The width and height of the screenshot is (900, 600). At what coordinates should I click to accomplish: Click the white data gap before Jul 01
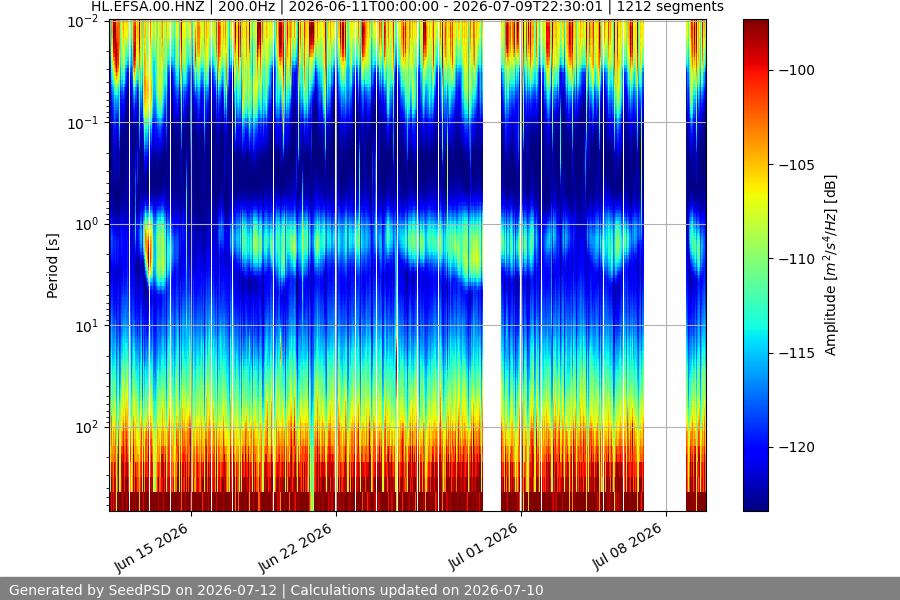click(x=492, y=265)
